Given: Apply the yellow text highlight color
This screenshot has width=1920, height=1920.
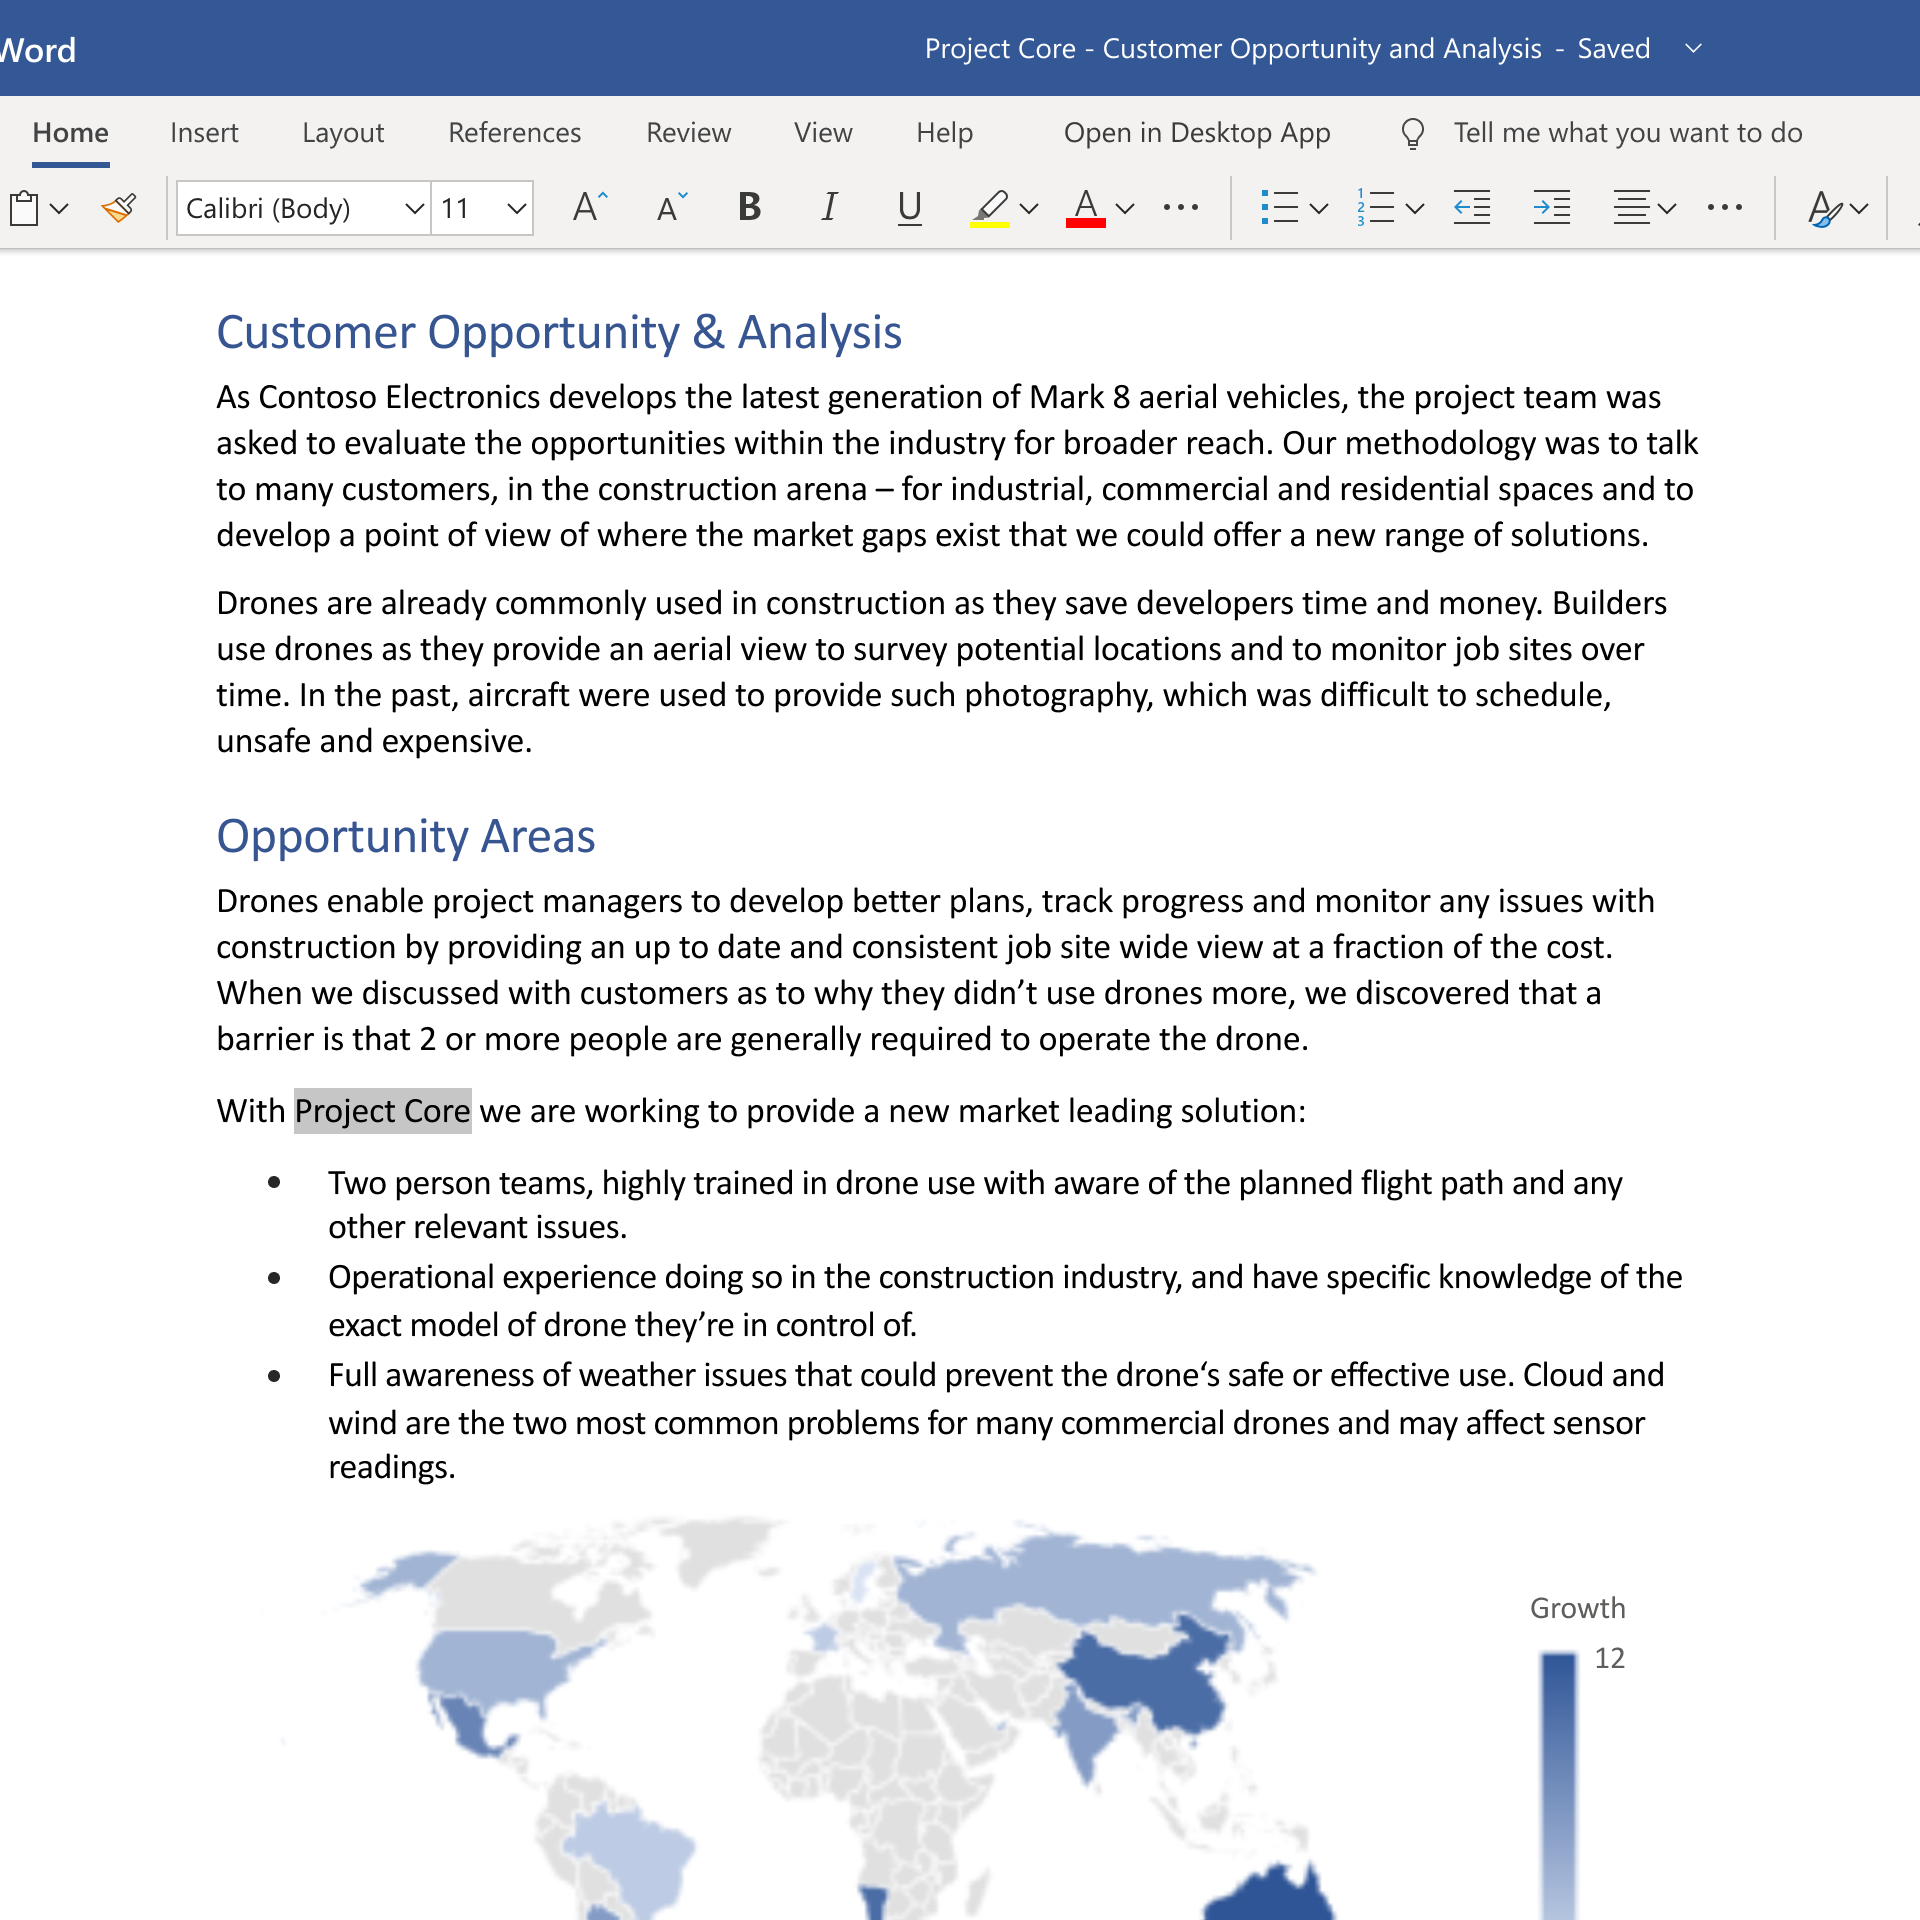Looking at the screenshot, I should (x=990, y=208).
